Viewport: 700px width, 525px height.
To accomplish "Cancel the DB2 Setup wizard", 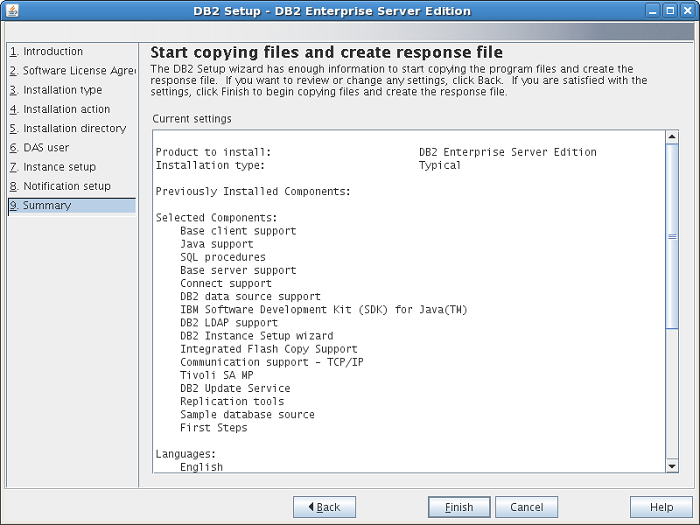I will [x=526, y=507].
